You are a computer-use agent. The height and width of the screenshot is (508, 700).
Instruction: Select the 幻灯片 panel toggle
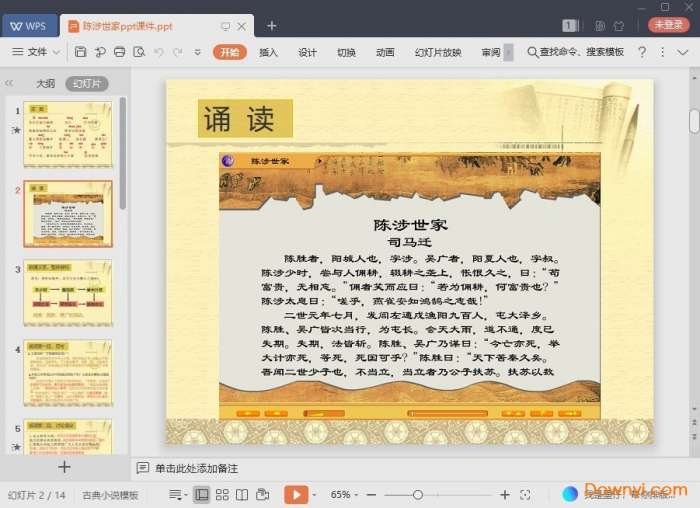(x=86, y=84)
